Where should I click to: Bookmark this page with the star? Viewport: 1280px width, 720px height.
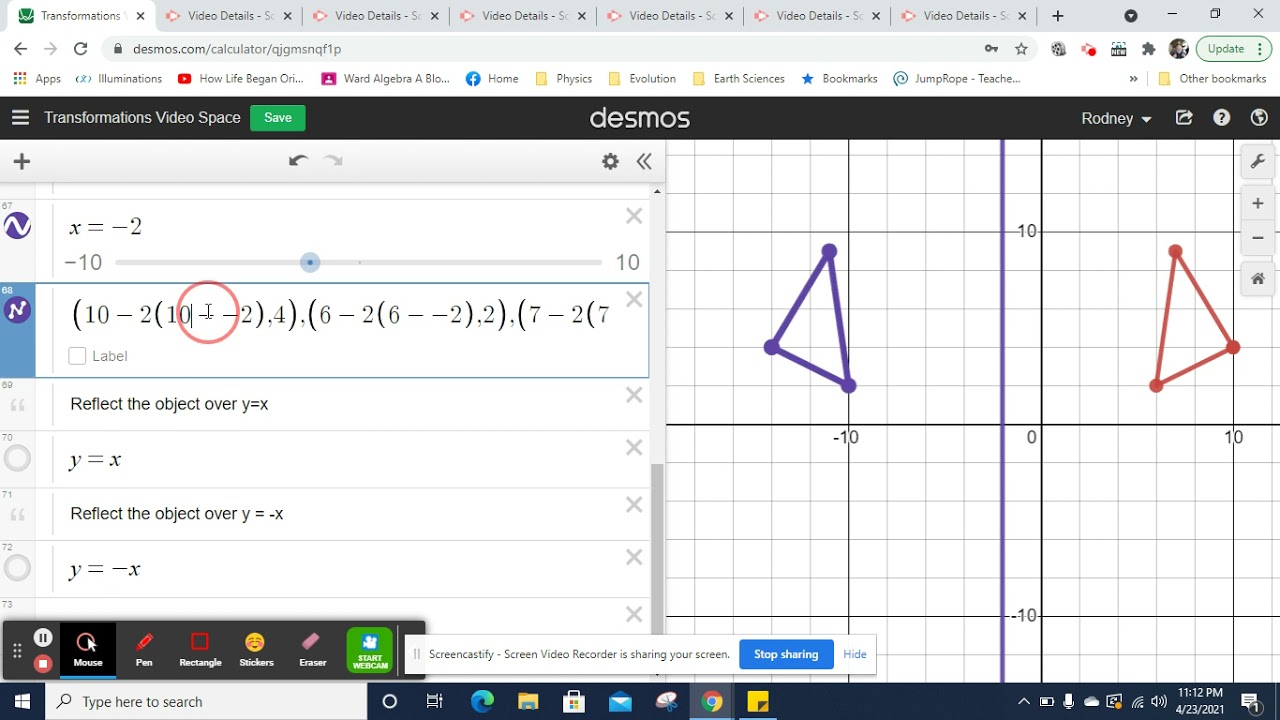click(1021, 49)
